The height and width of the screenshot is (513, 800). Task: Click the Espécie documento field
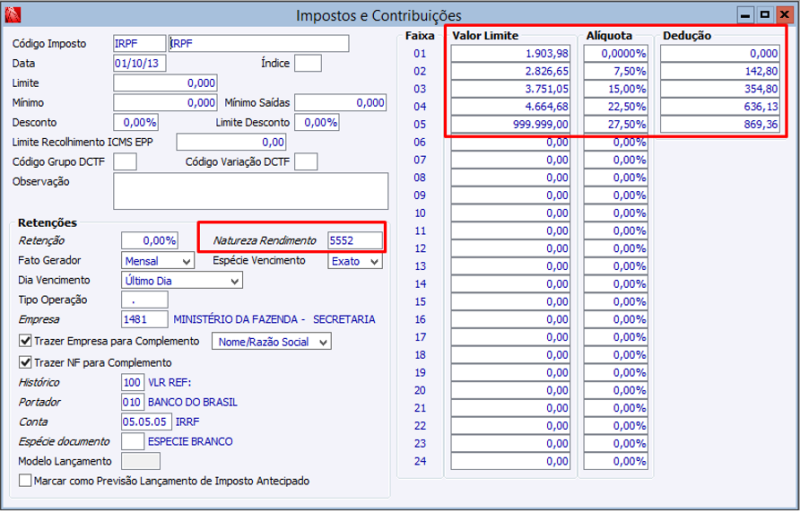[x=133, y=442]
